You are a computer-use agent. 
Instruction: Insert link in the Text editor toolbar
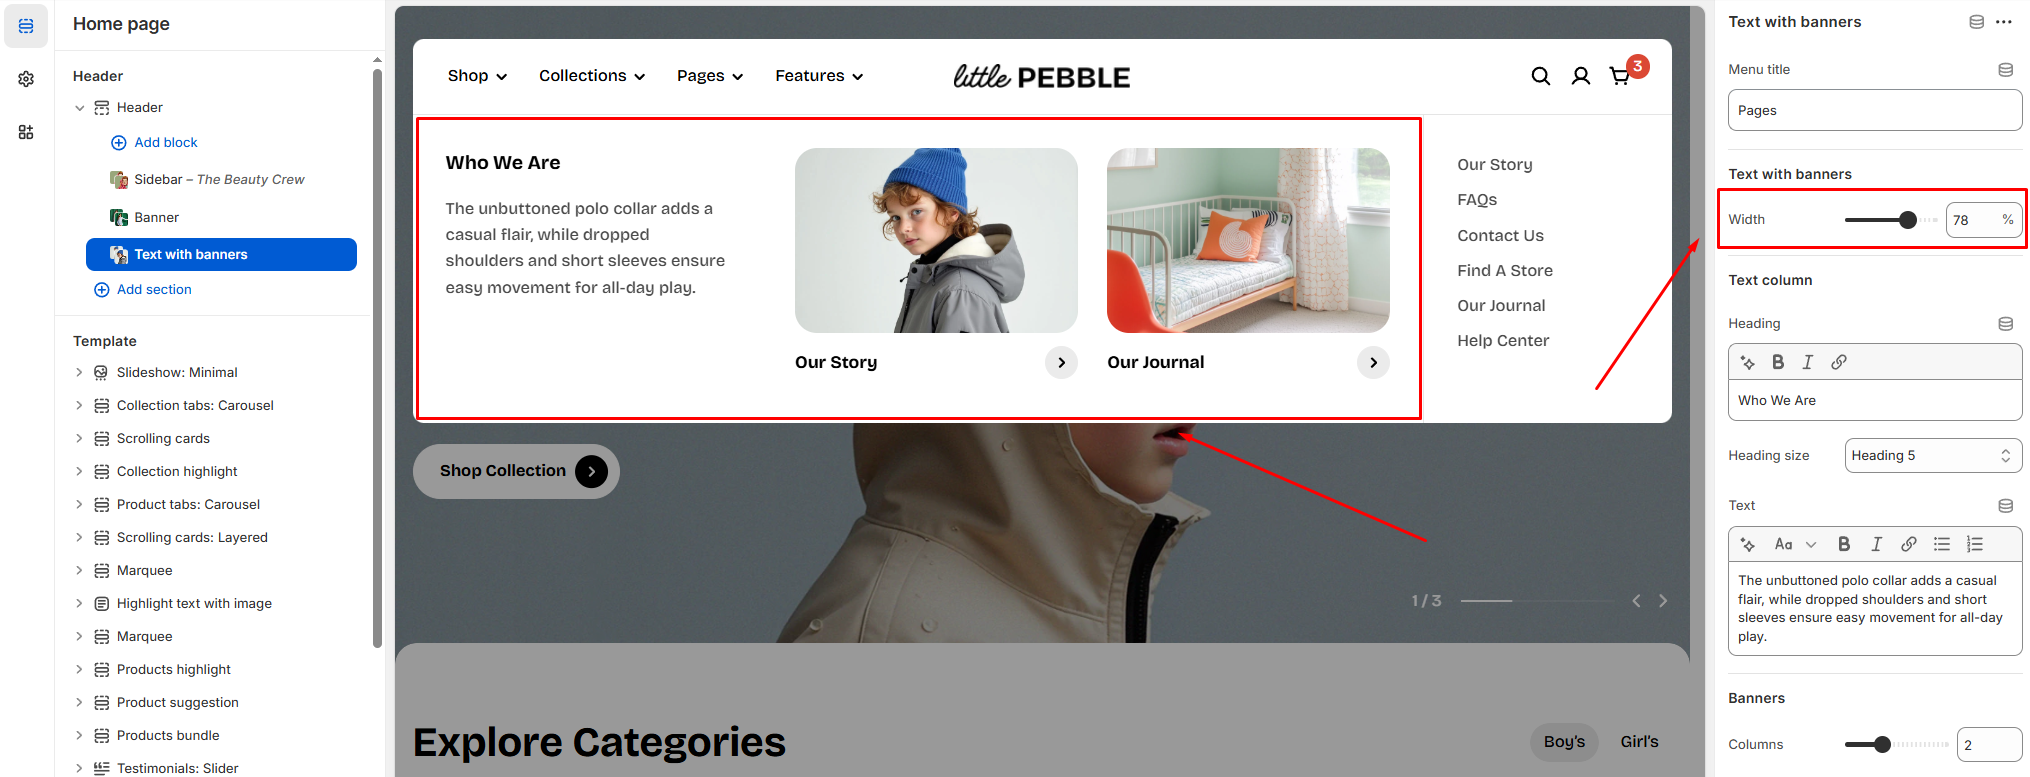[x=1909, y=544]
